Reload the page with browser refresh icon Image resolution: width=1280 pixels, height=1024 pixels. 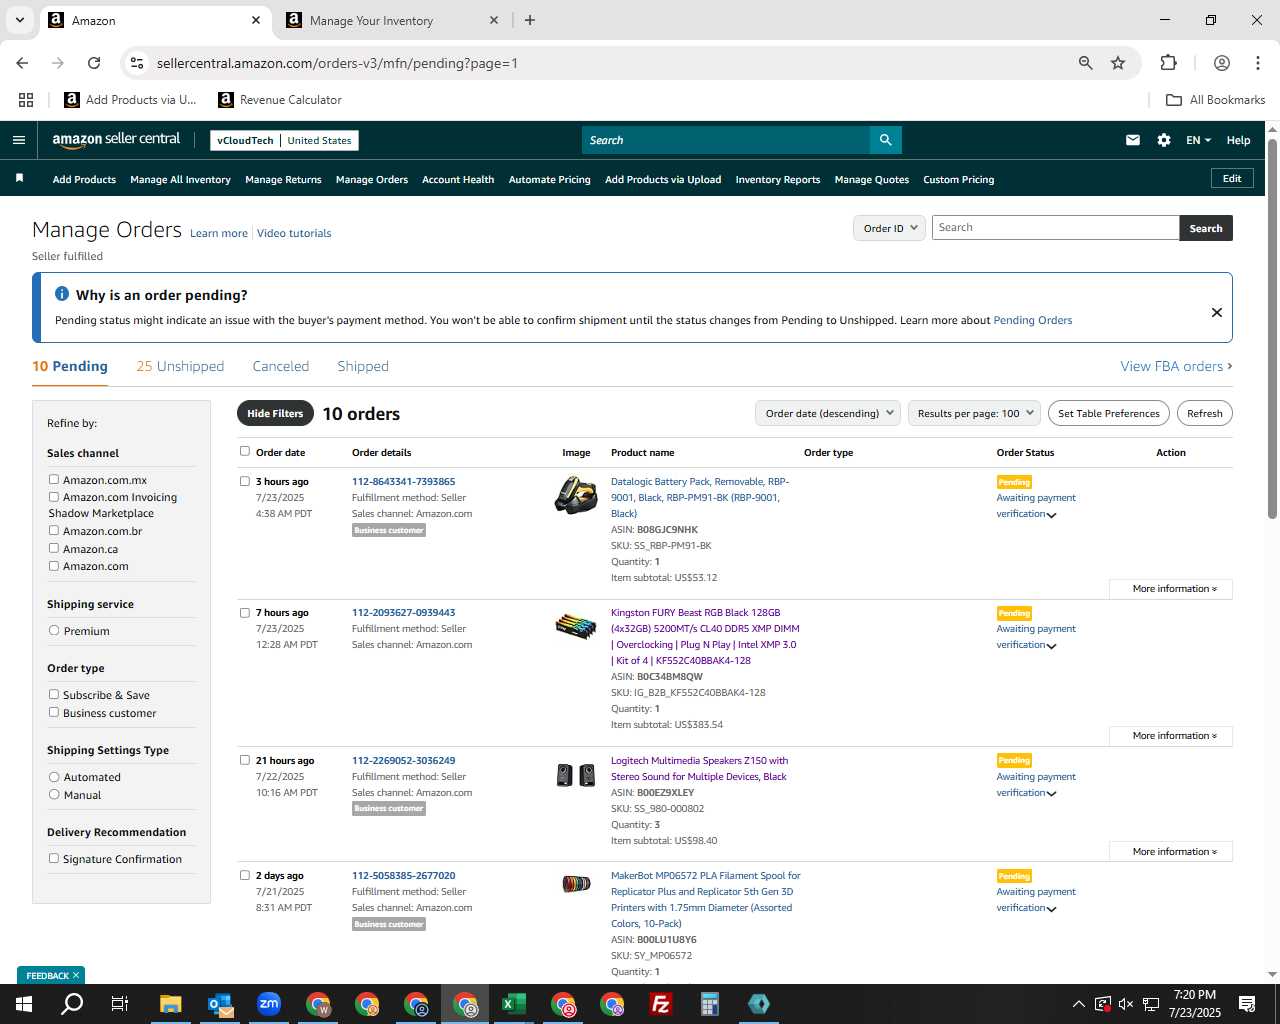click(x=93, y=63)
